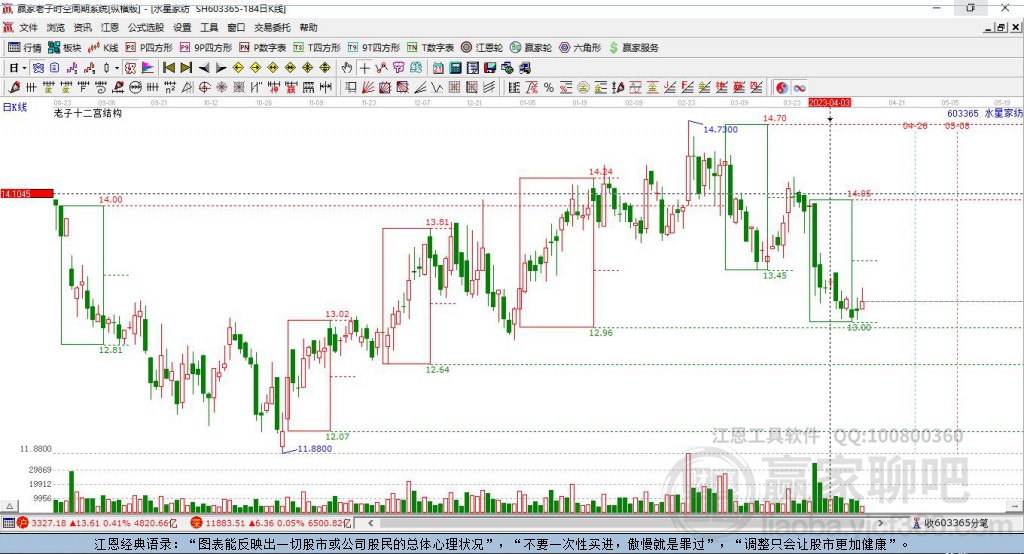Screen dimensions: 1024x554
Task: Open the 江恩轮 Gann wheel
Action: (482, 48)
